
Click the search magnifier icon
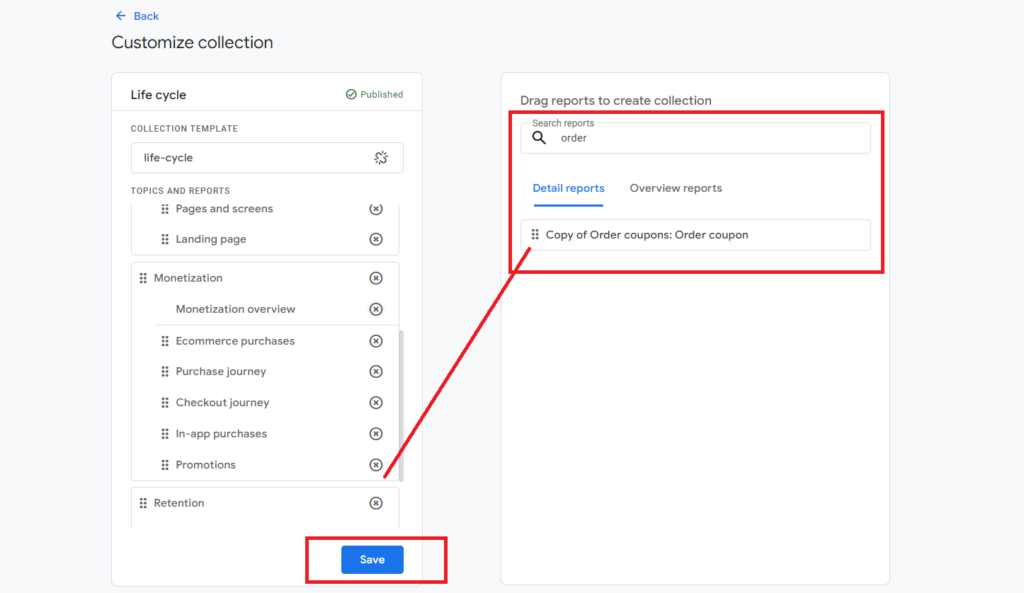pos(539,138)
